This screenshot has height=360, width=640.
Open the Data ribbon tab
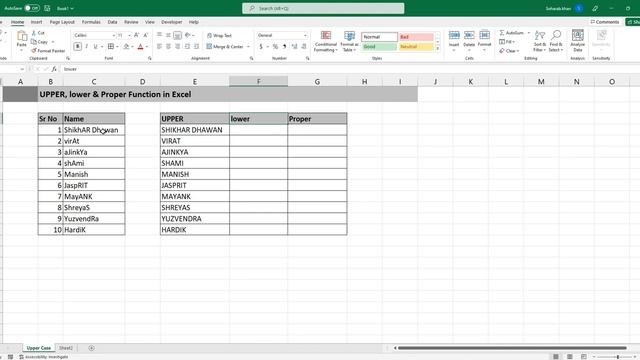pos(112,22)
